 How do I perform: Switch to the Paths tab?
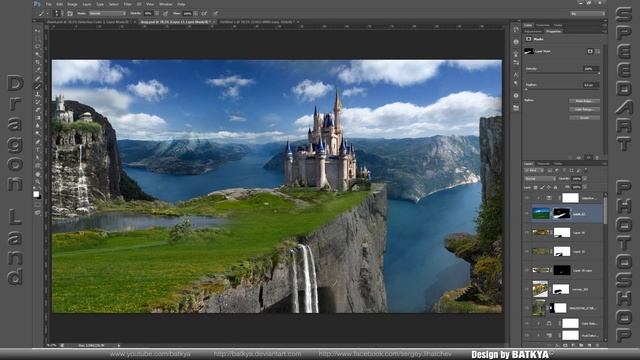click(558, 164)
